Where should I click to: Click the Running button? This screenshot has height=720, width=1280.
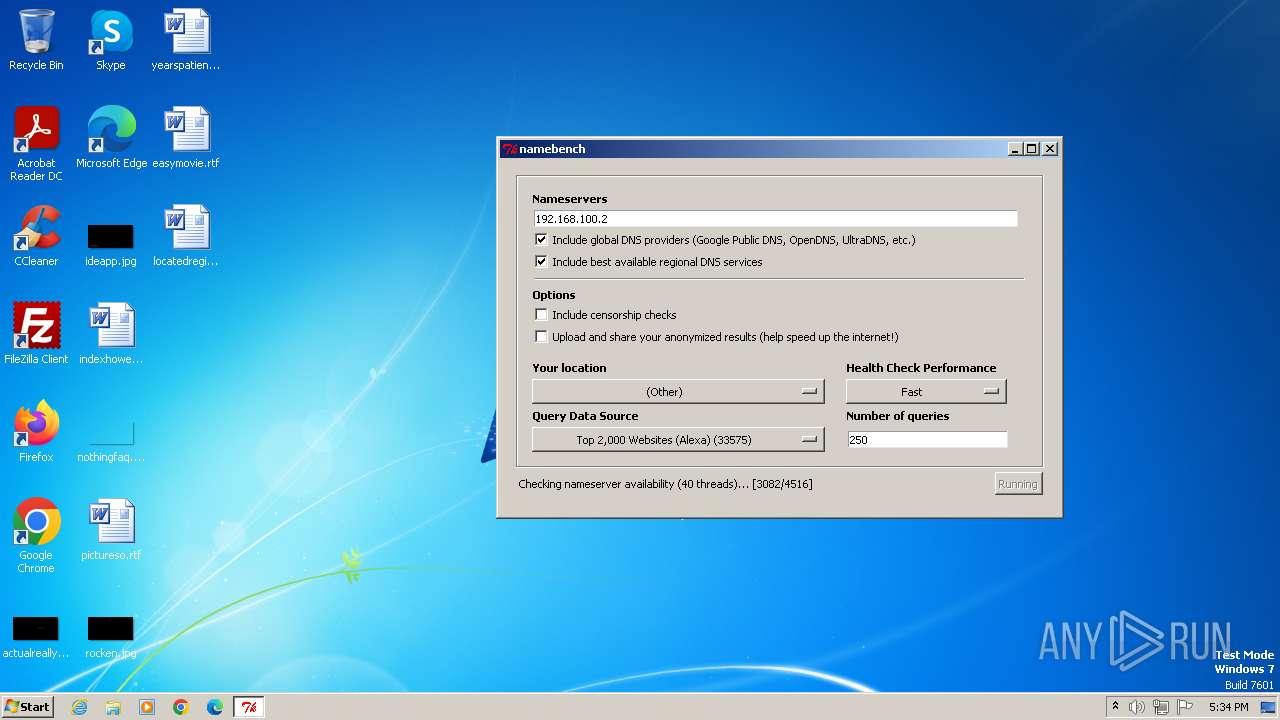pyautogui.click(x=1018, y=484)
